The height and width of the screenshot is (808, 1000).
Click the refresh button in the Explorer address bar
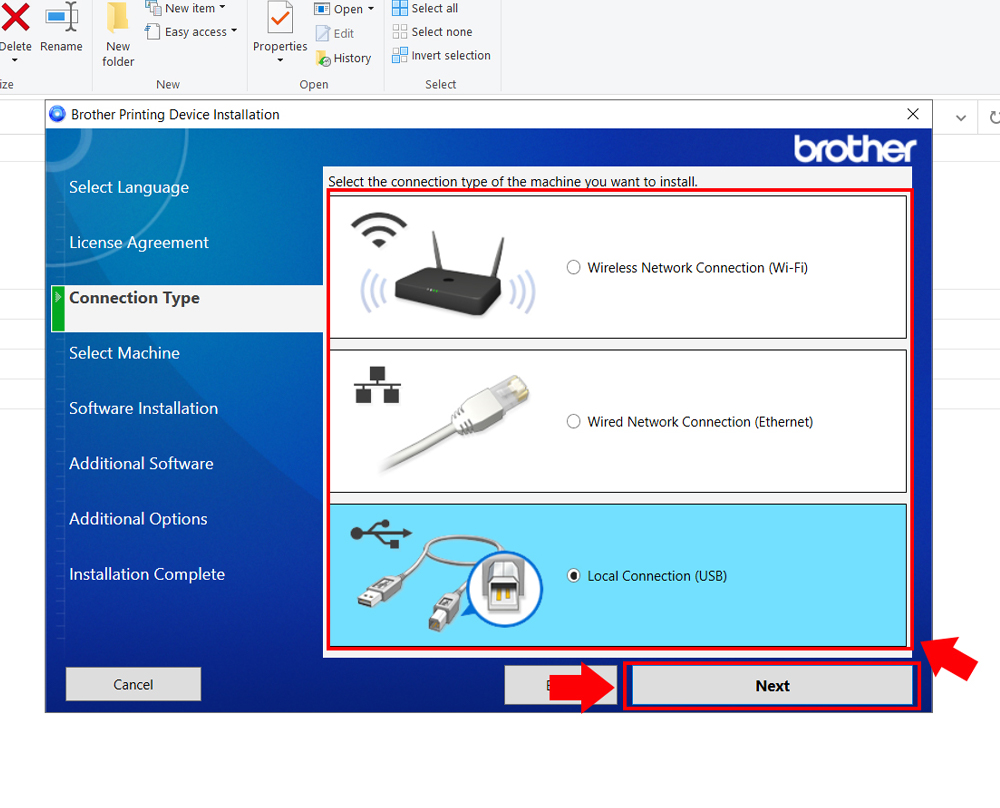pyautogui.click(x=993, y=118)
